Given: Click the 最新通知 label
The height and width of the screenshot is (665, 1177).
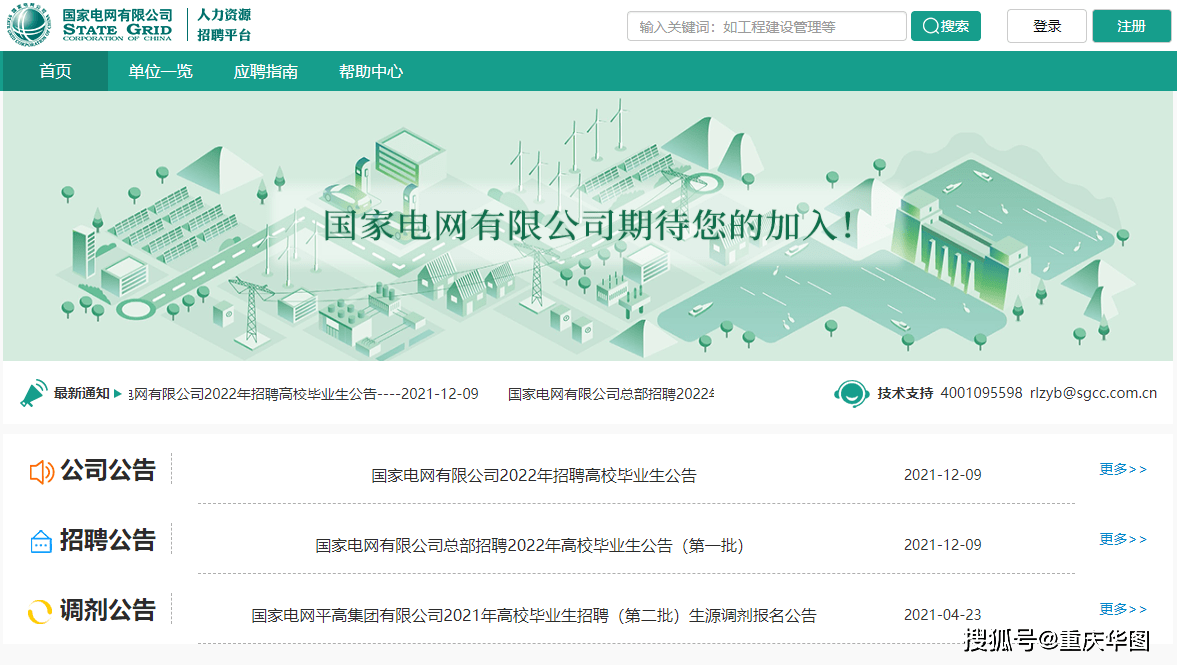Looking at the screenshot, I should (x=82, y=393).
